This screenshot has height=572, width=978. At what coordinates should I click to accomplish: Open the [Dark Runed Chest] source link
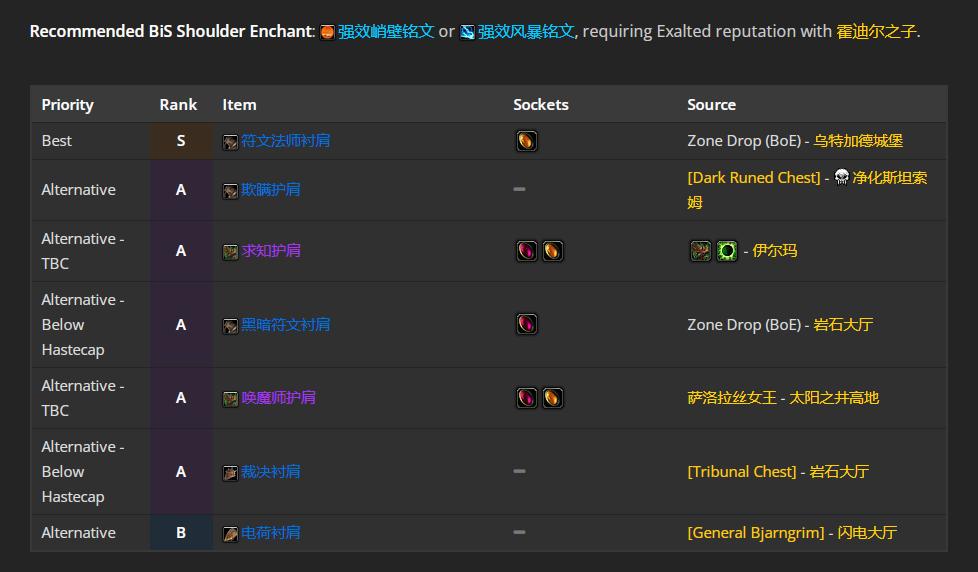pos(753,177)
